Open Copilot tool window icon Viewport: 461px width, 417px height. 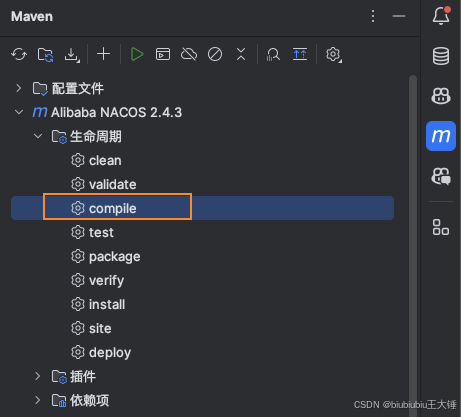(441, 96)
